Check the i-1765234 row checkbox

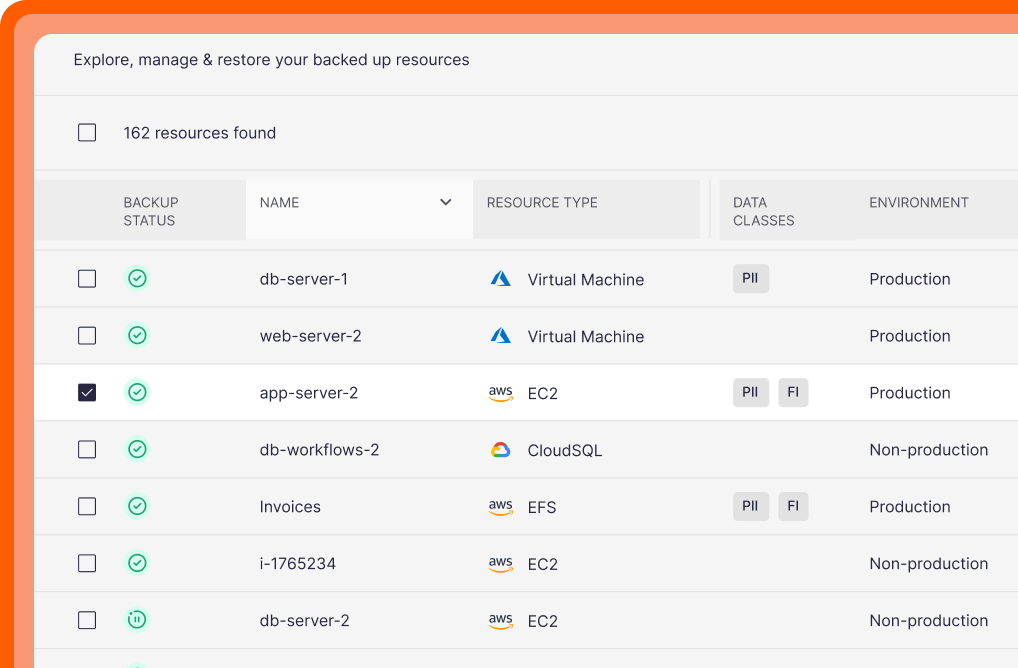tap(87, 563)
